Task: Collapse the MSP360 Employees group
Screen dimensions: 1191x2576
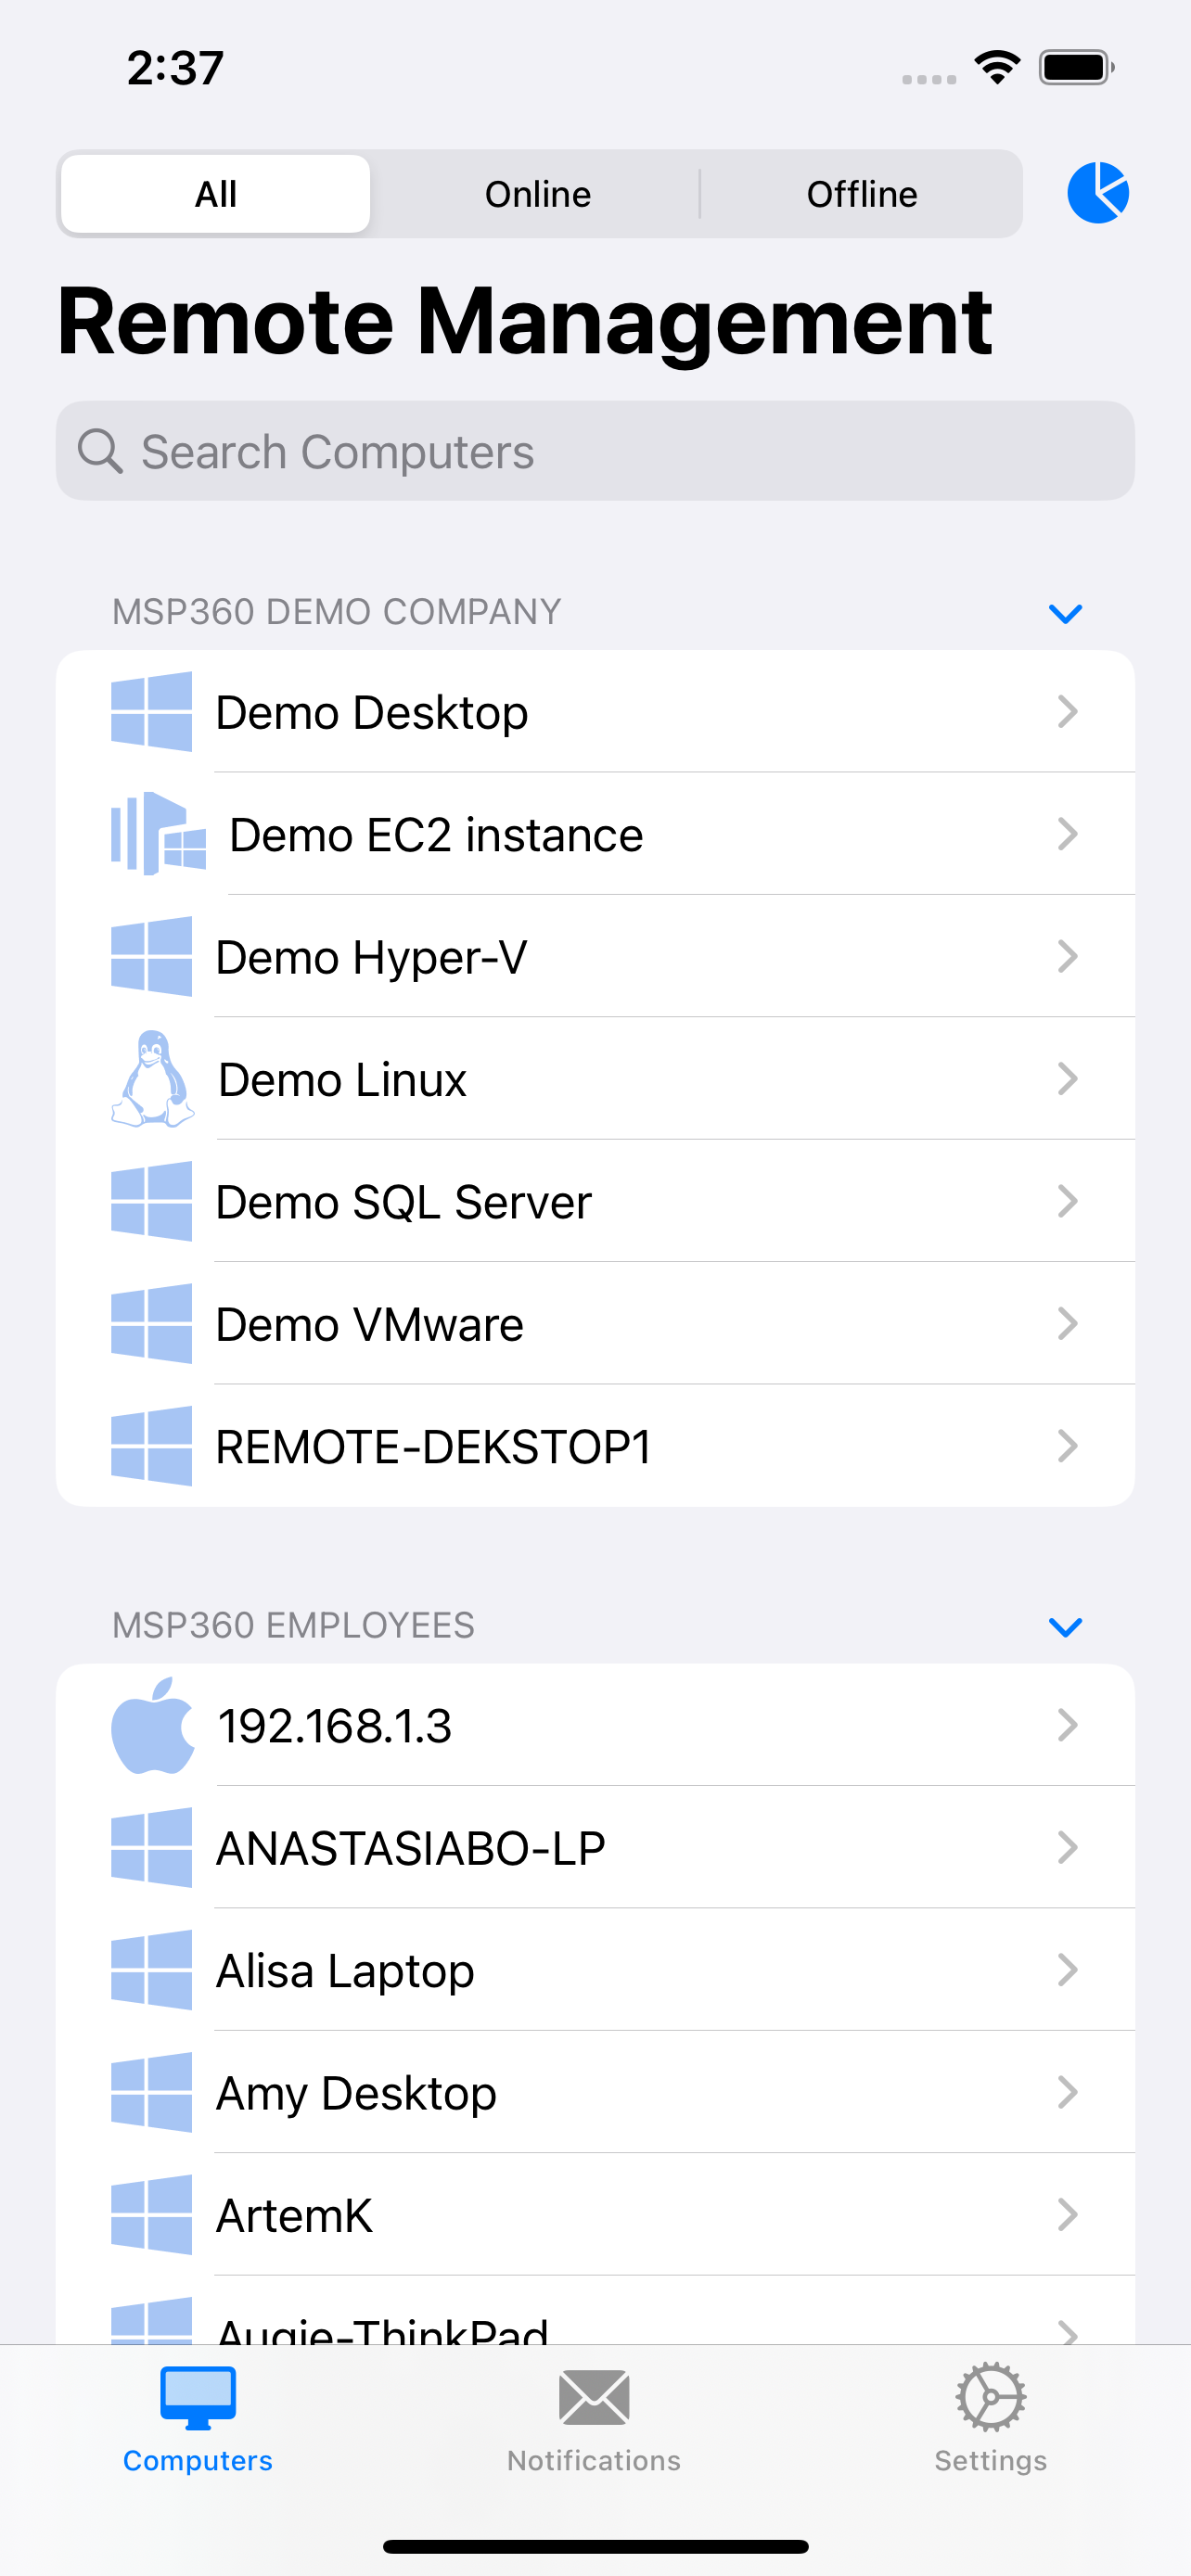Action: (1065, 1627)
